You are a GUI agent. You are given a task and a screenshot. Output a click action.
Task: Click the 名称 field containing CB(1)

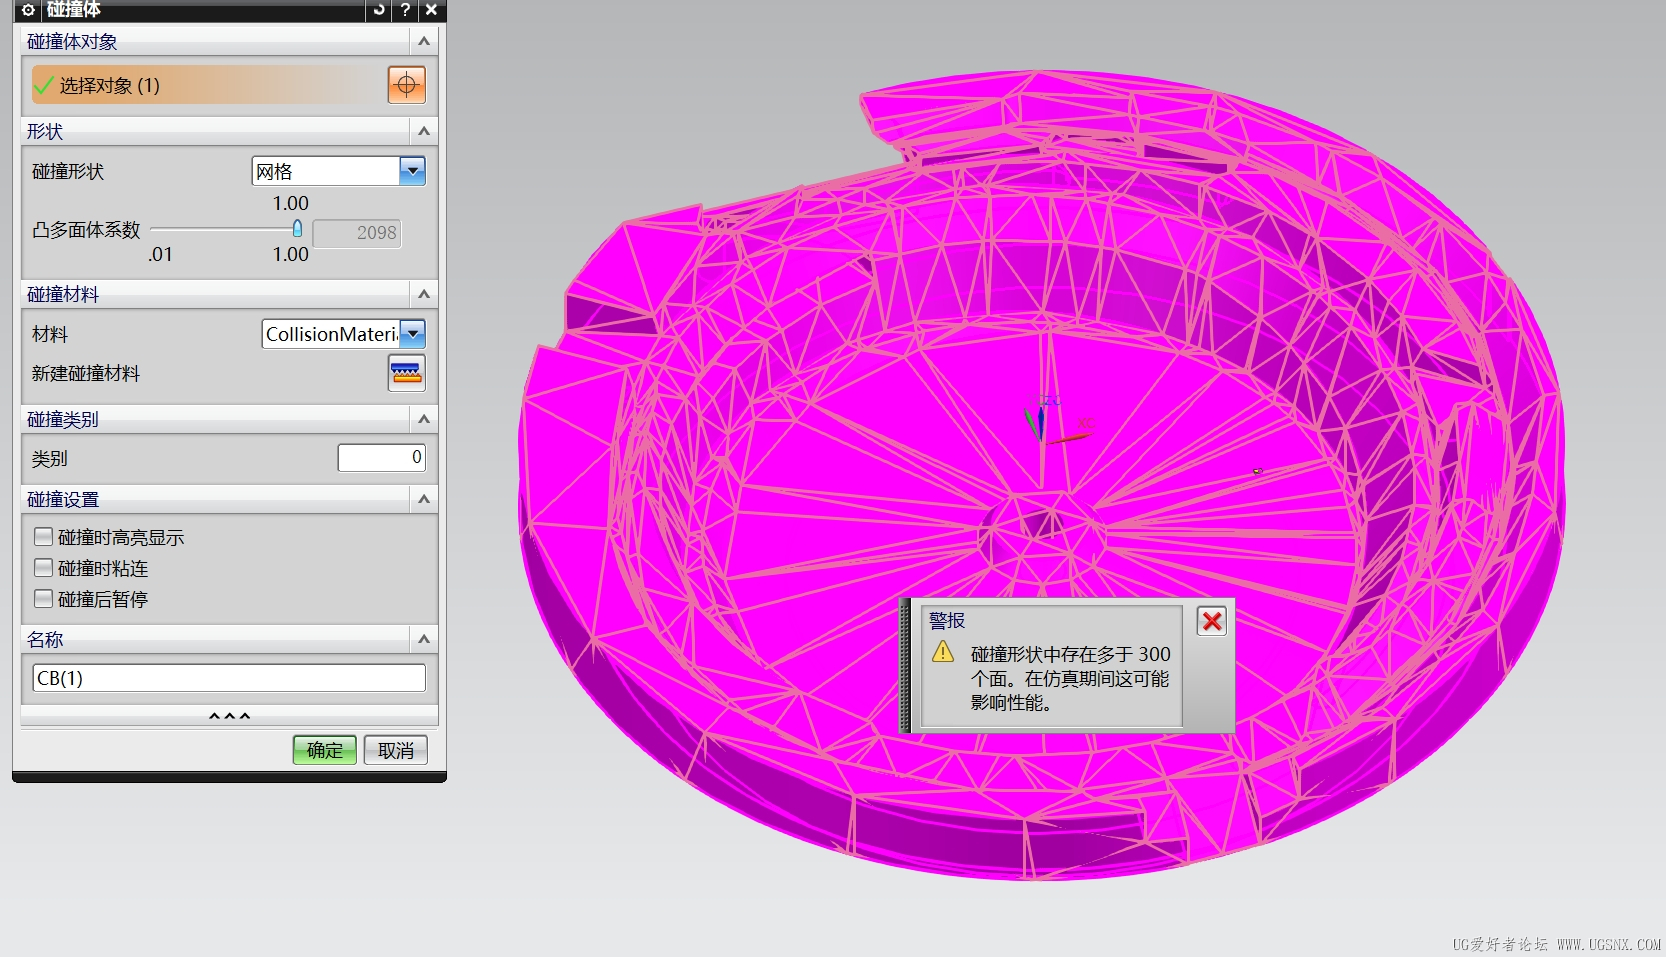pyautogui.click(x=229, y=678)
